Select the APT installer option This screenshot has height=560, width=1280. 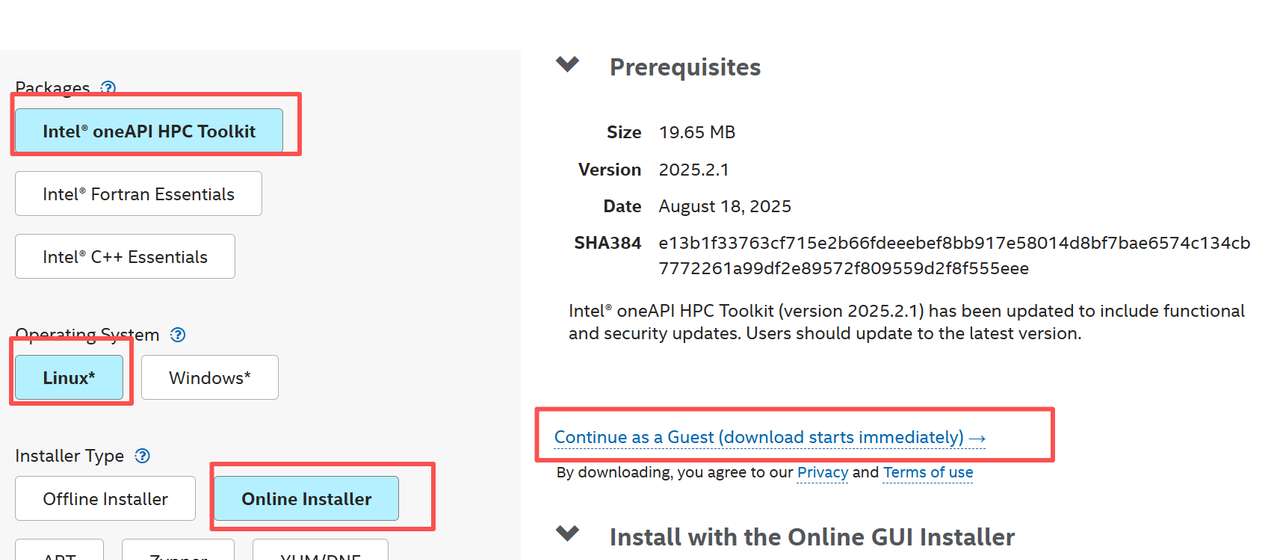[60, 552]
